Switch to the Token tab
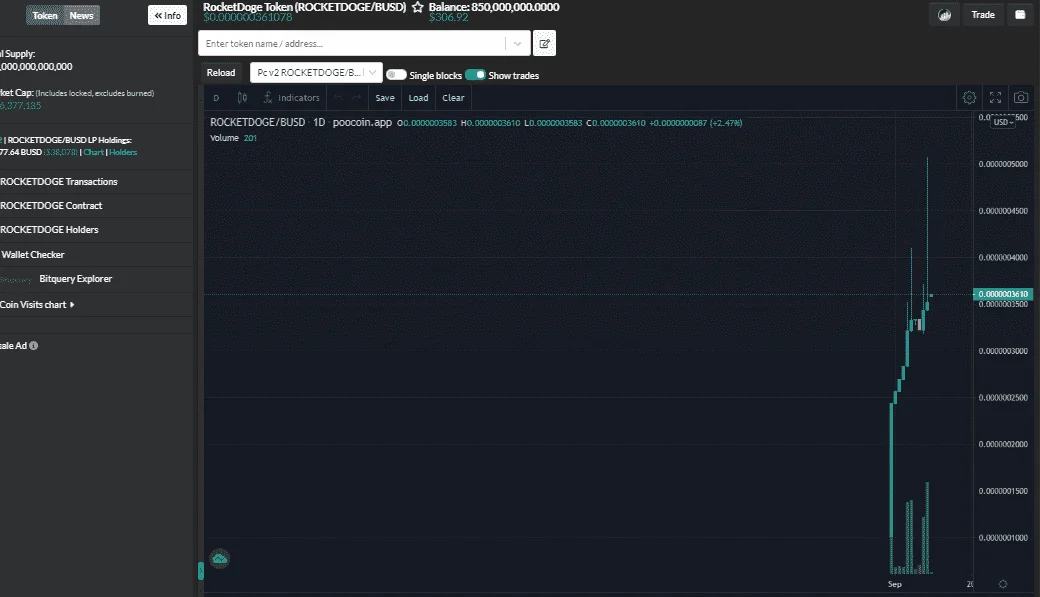 tap(45, 15)
